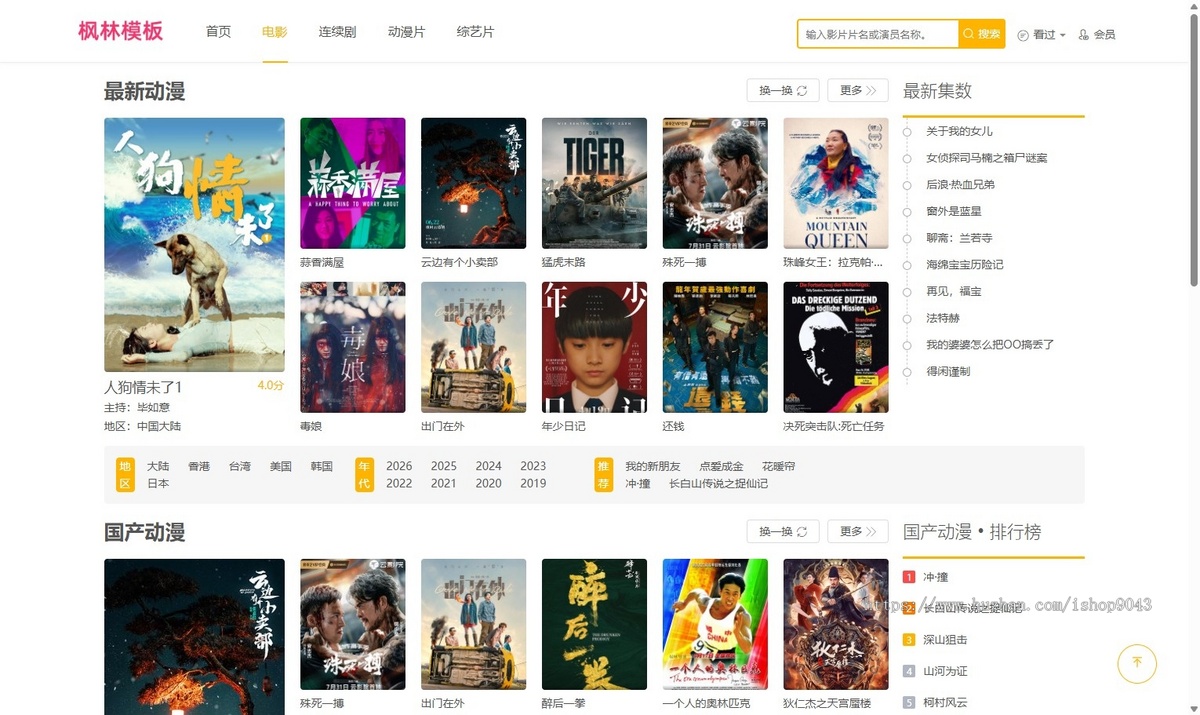Viewport: 1200px width, 715px height.
Task: Filter by region 日本
Action: pos(158,483)
